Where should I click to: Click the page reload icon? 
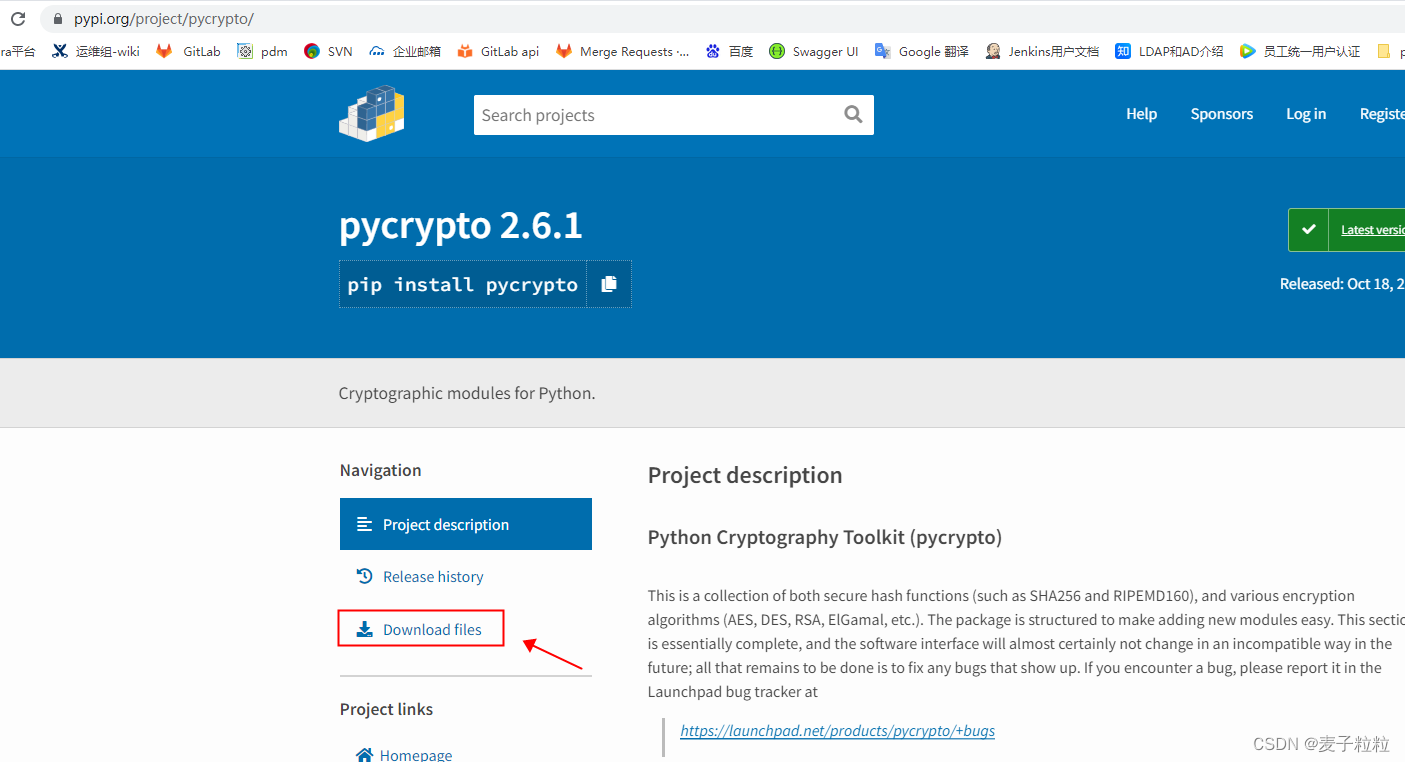pos(17,18)
